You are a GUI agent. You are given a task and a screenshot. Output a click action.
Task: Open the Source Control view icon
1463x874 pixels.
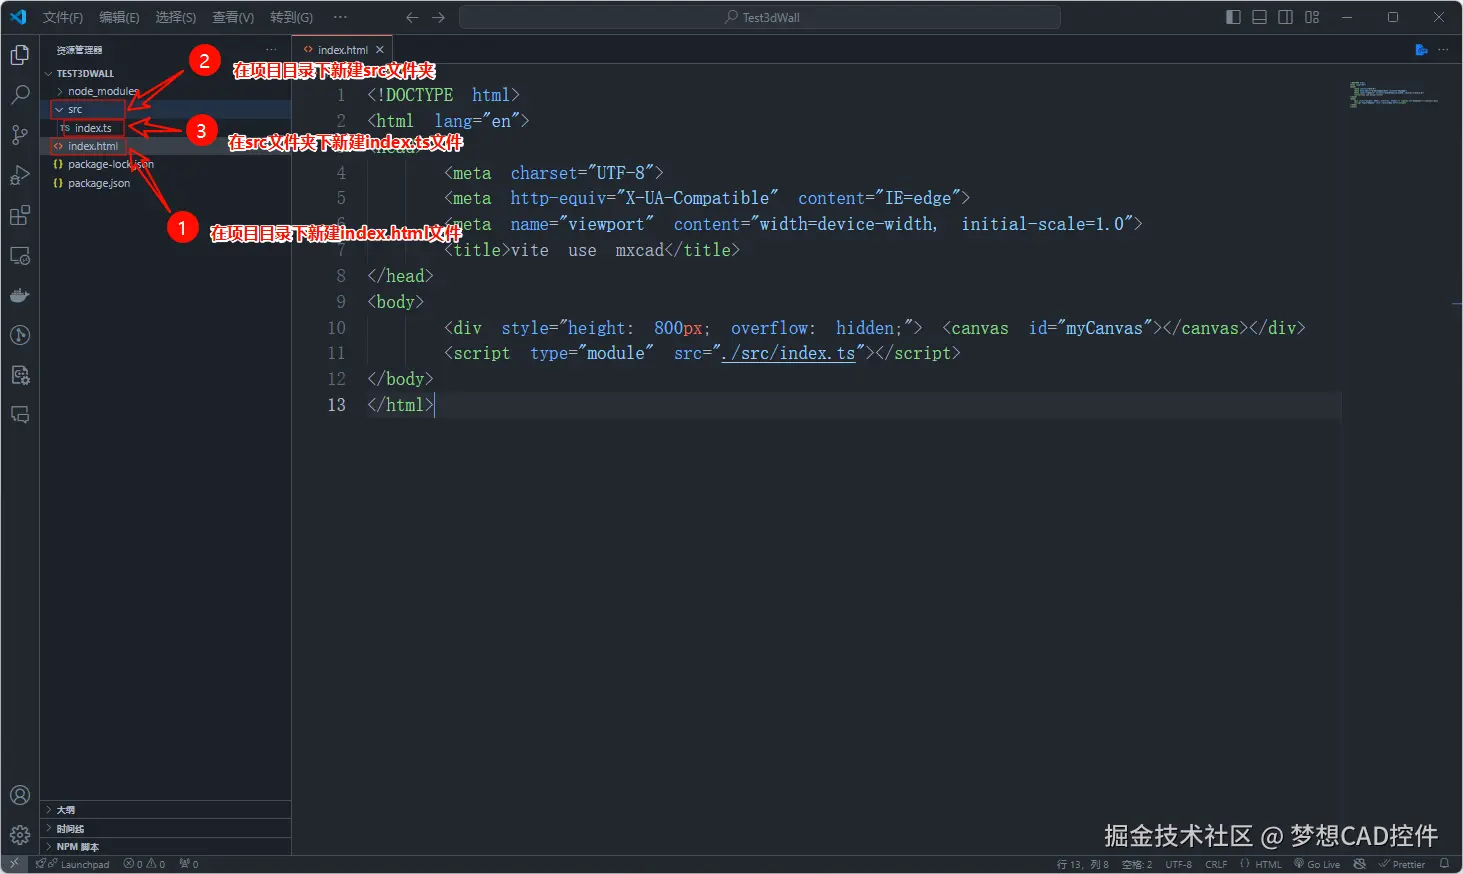[20, 135]
